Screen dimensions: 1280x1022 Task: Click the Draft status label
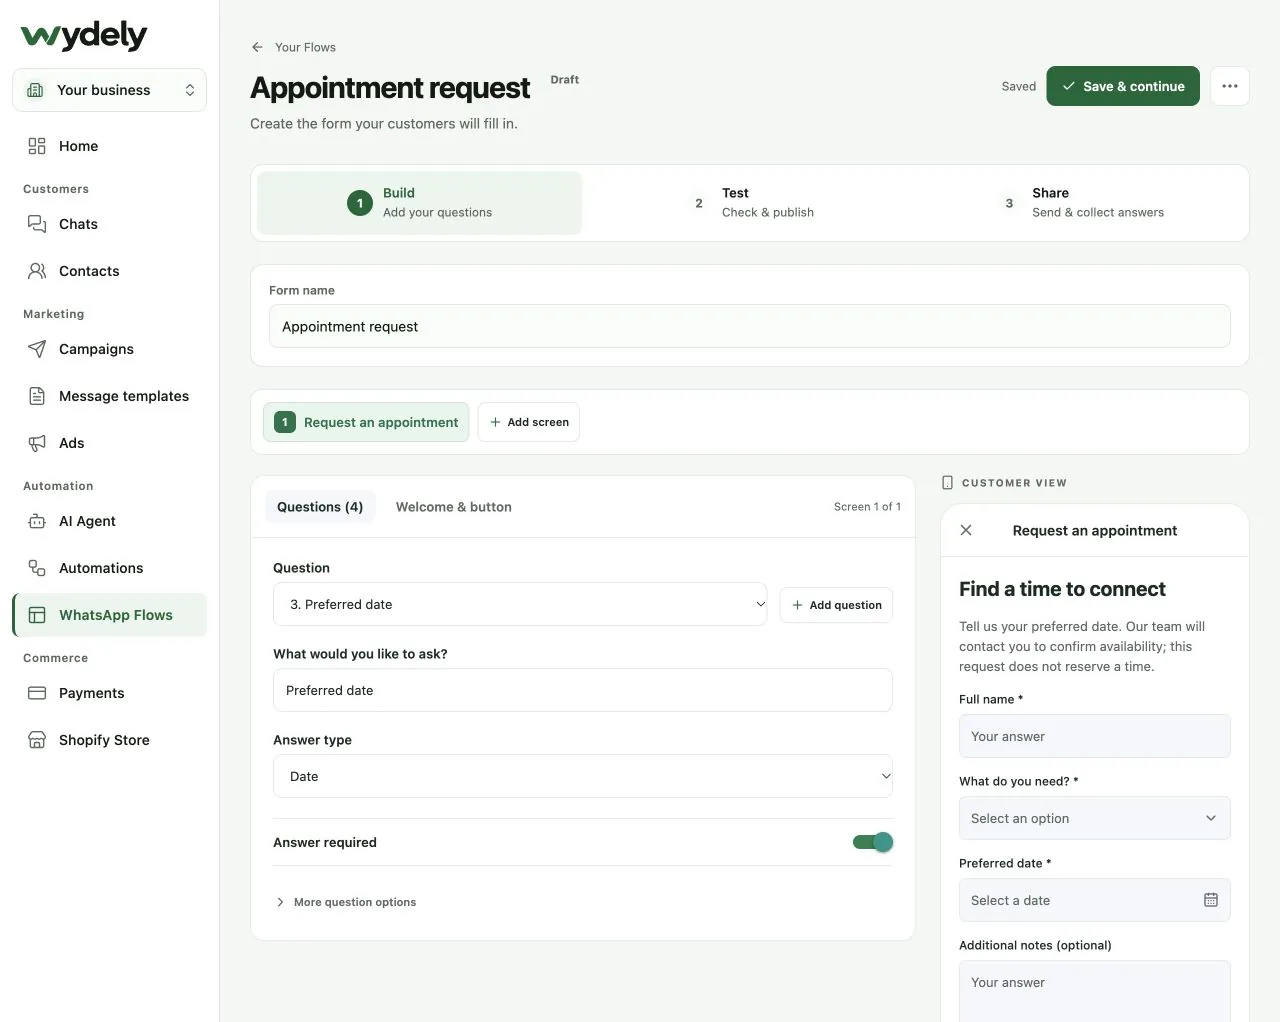point(565,80)
